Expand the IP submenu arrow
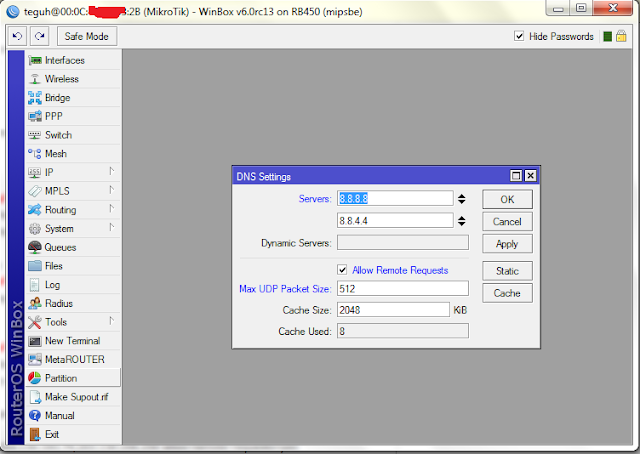This screenshot has height=454, width=640. pyautogui.click(x=112, y=171)
